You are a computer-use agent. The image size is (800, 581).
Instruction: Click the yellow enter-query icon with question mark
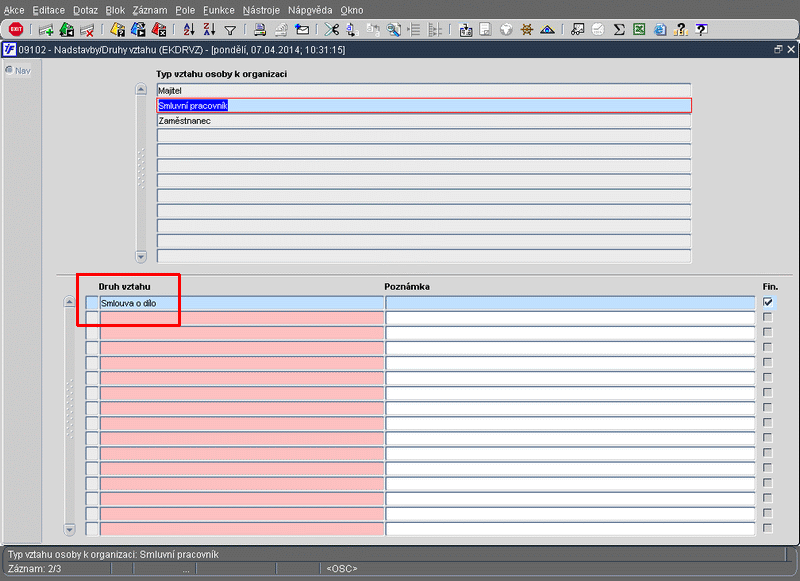[117, 30]
